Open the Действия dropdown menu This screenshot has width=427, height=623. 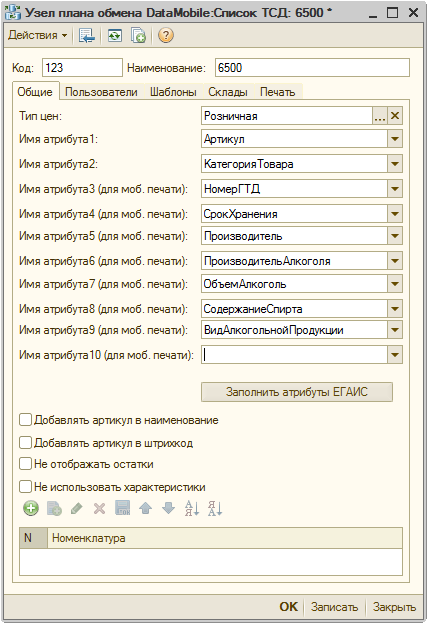[38, 35]
